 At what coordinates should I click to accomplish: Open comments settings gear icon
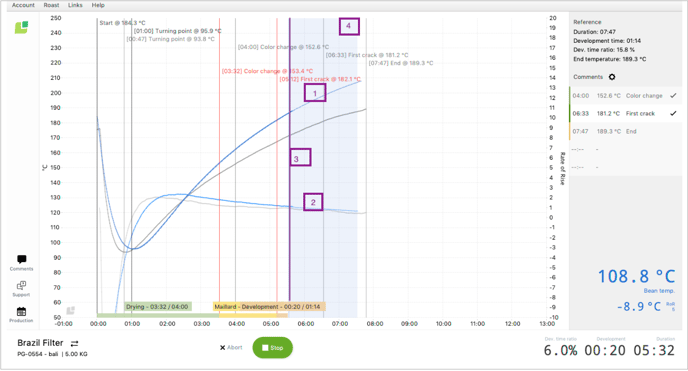pos(612,77)
